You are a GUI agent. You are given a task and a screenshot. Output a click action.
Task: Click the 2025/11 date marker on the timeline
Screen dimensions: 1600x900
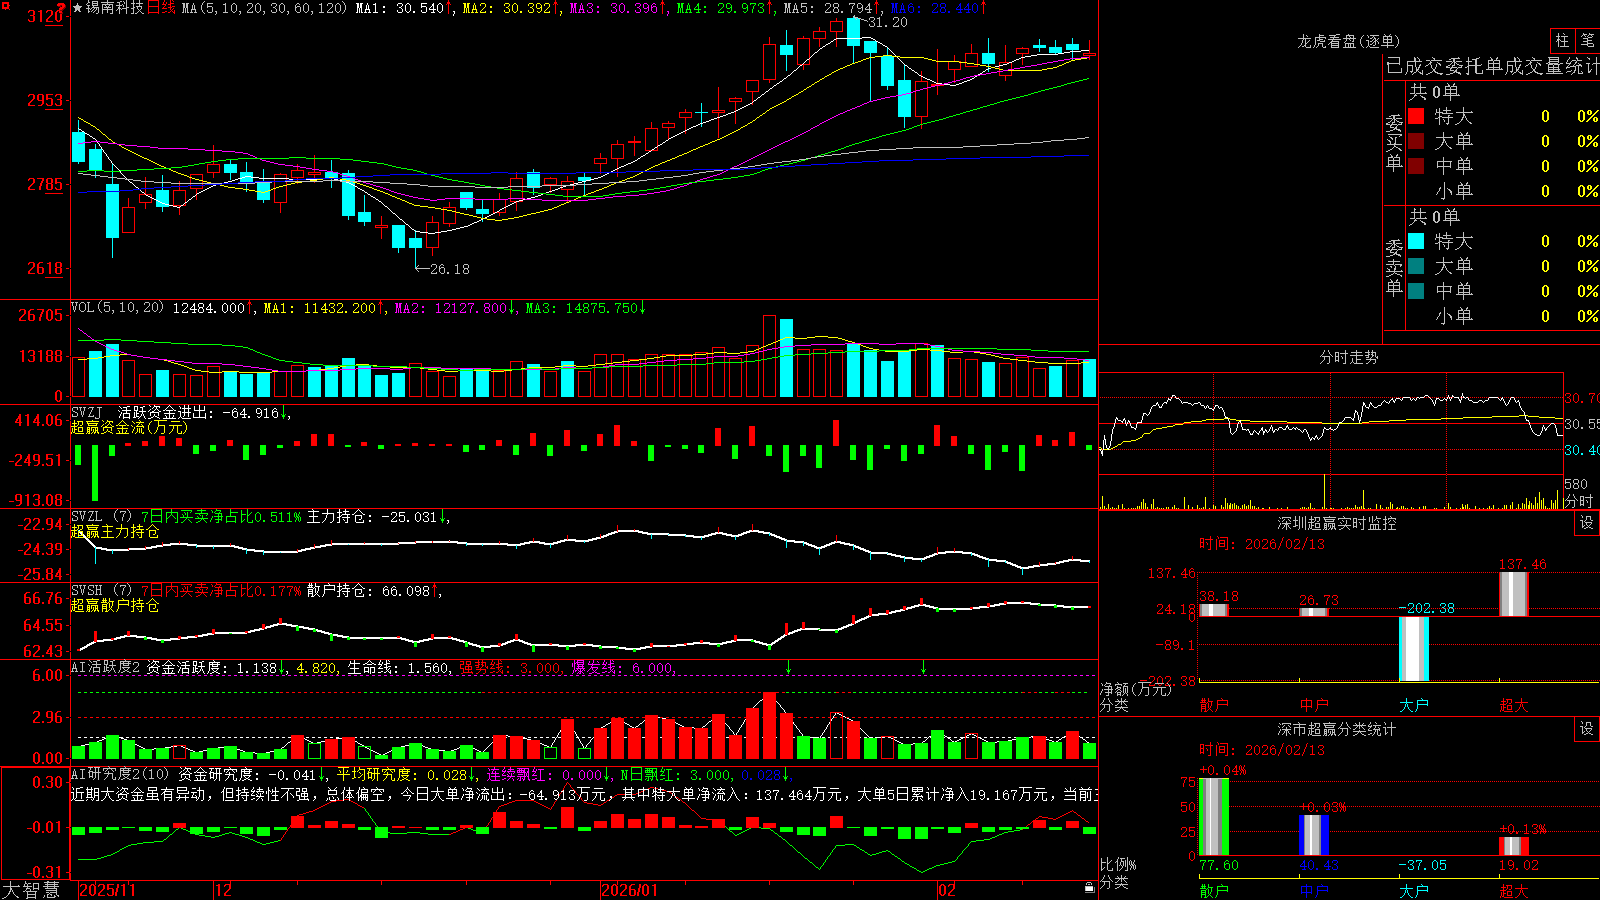pos(107,890)
